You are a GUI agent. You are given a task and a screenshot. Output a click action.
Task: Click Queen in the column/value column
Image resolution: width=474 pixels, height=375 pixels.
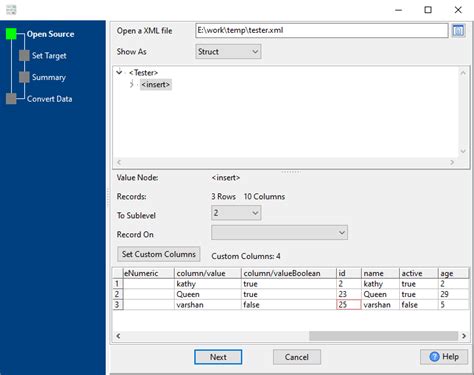208,294
